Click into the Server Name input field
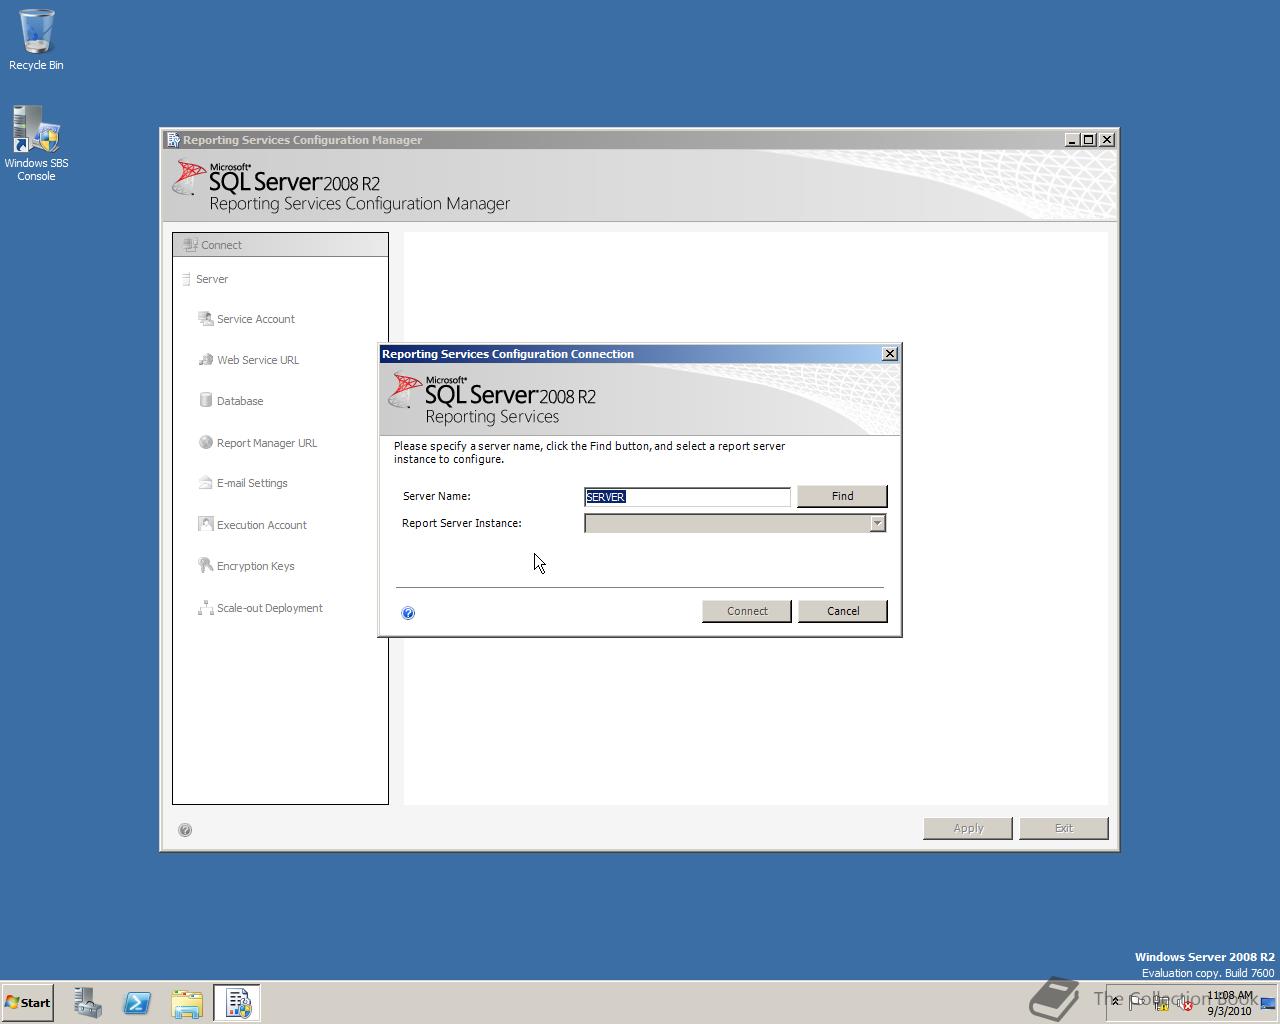 [687, 497]
